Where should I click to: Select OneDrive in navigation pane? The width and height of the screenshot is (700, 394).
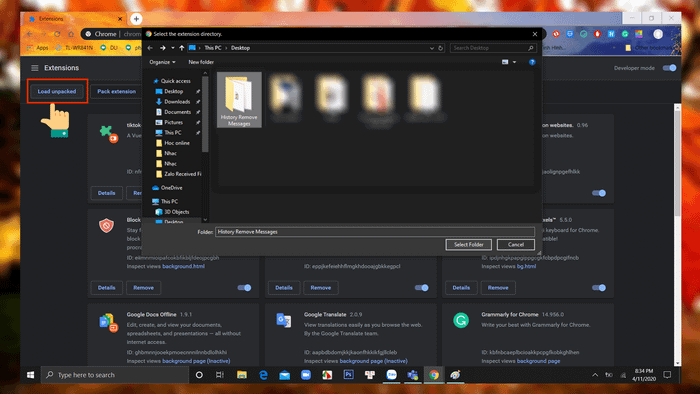[171, 188]
